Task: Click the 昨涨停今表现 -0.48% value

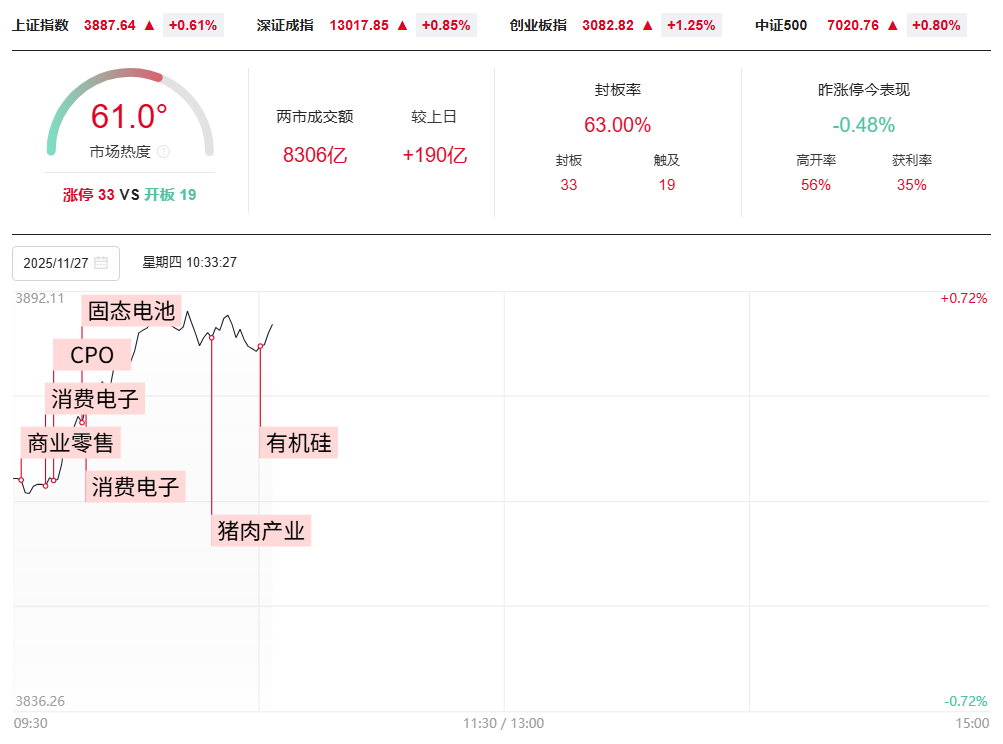Action: pos(863,125)
